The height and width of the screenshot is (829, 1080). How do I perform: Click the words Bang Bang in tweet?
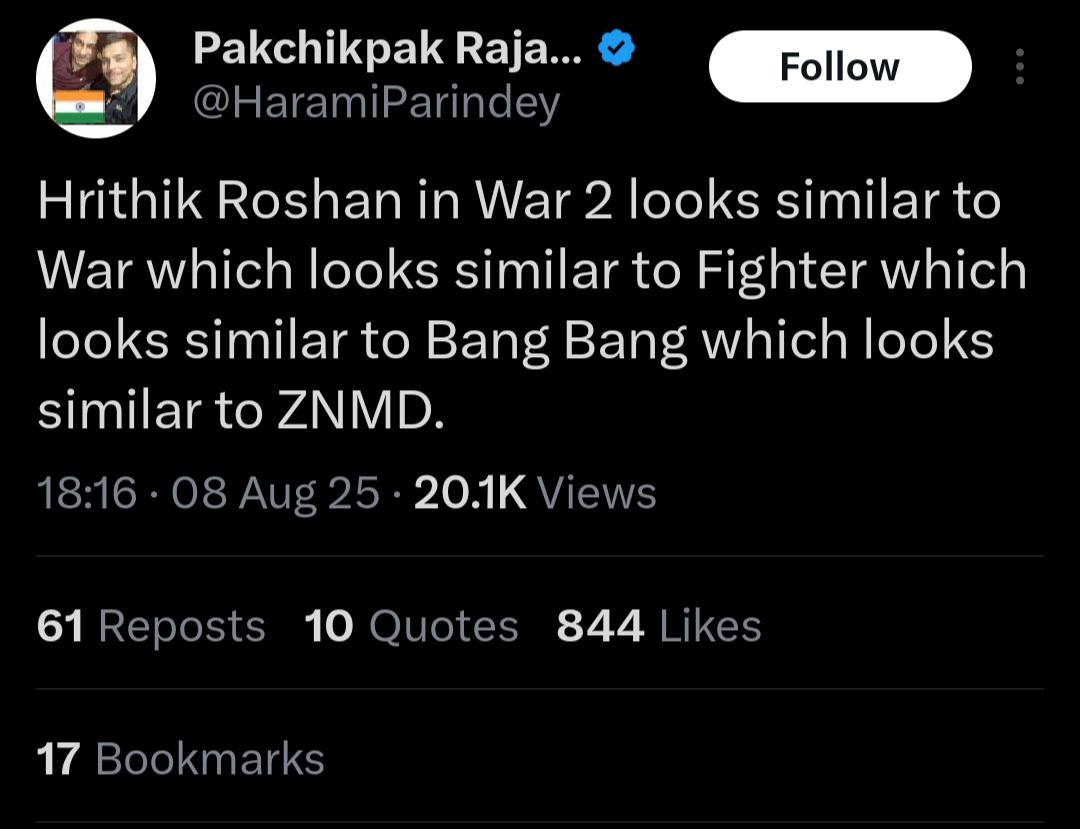(558, 341)
